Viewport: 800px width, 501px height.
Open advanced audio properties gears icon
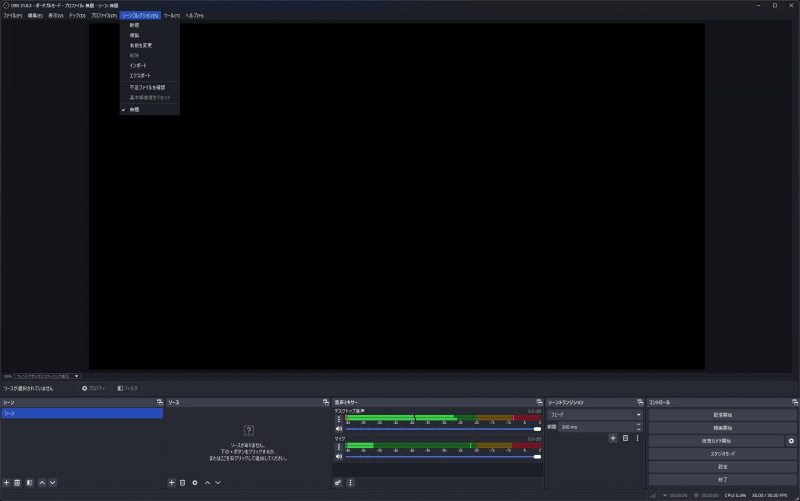pyautogui.click(x=338, y=483)
